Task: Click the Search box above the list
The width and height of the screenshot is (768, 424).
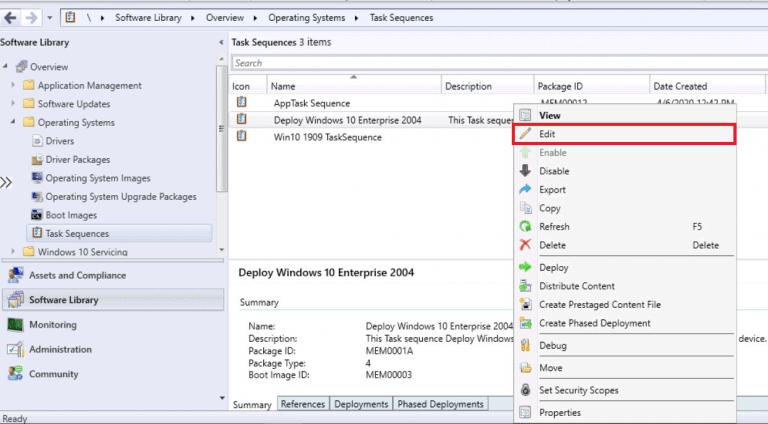Action: click(380, 63)
